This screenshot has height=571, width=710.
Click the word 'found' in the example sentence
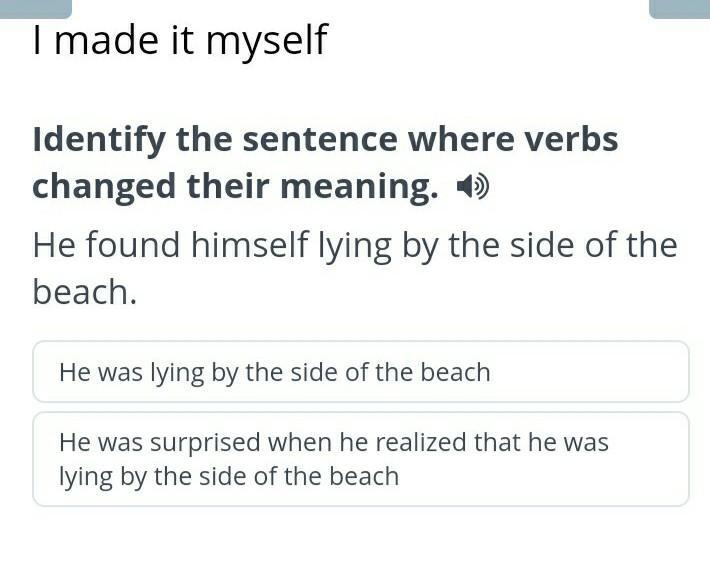coord(133,245)
